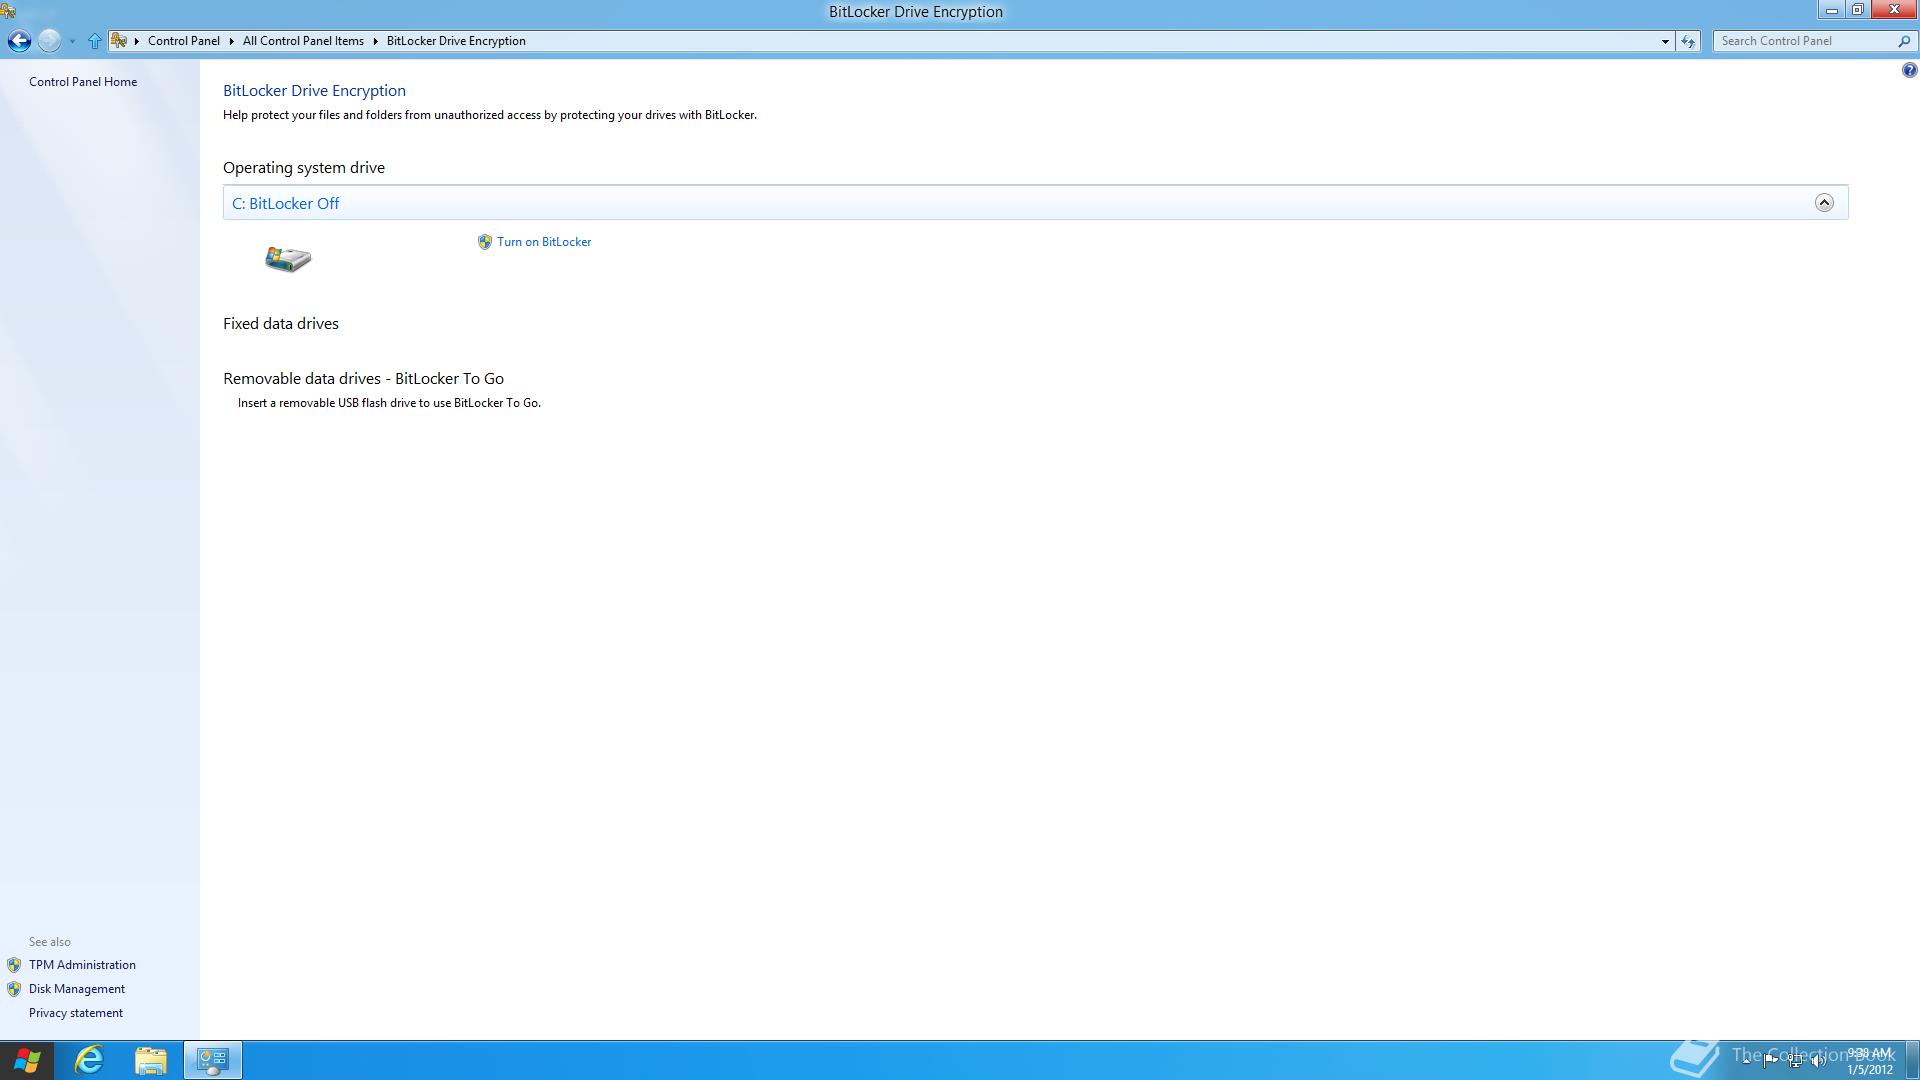Viewport: 1920px width, 1080px height.
Task: Go back using the Back arrow button
Action: (19, 41)
